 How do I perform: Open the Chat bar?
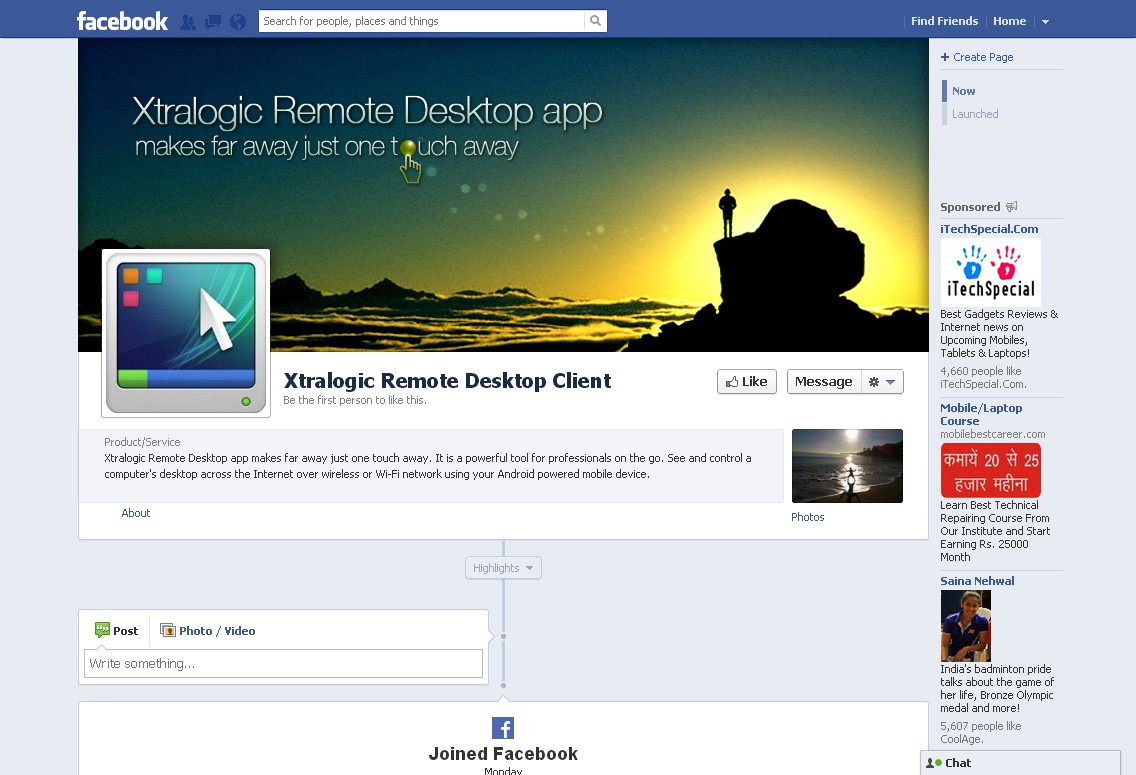1020,763
